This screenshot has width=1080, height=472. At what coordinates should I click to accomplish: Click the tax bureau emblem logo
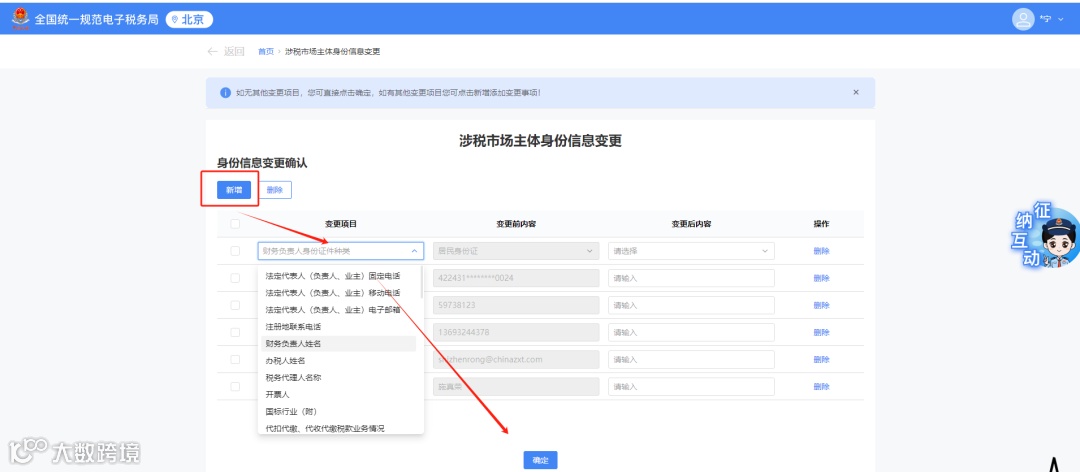[21, 19]
